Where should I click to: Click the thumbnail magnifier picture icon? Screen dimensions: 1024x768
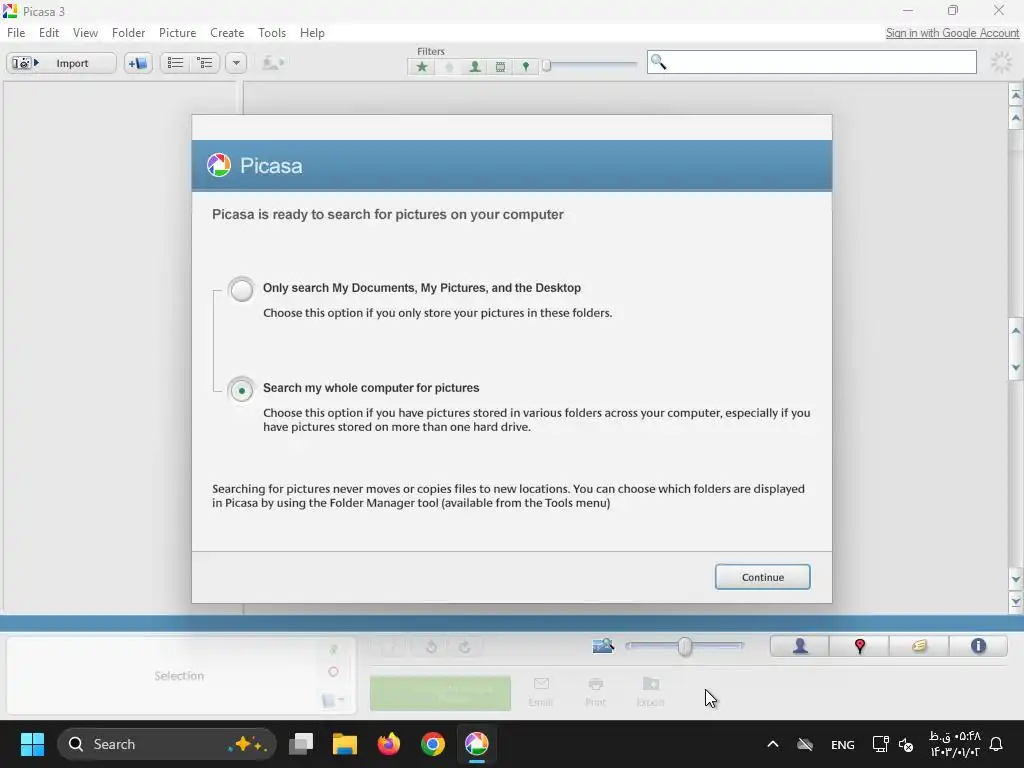click(603, 646)
